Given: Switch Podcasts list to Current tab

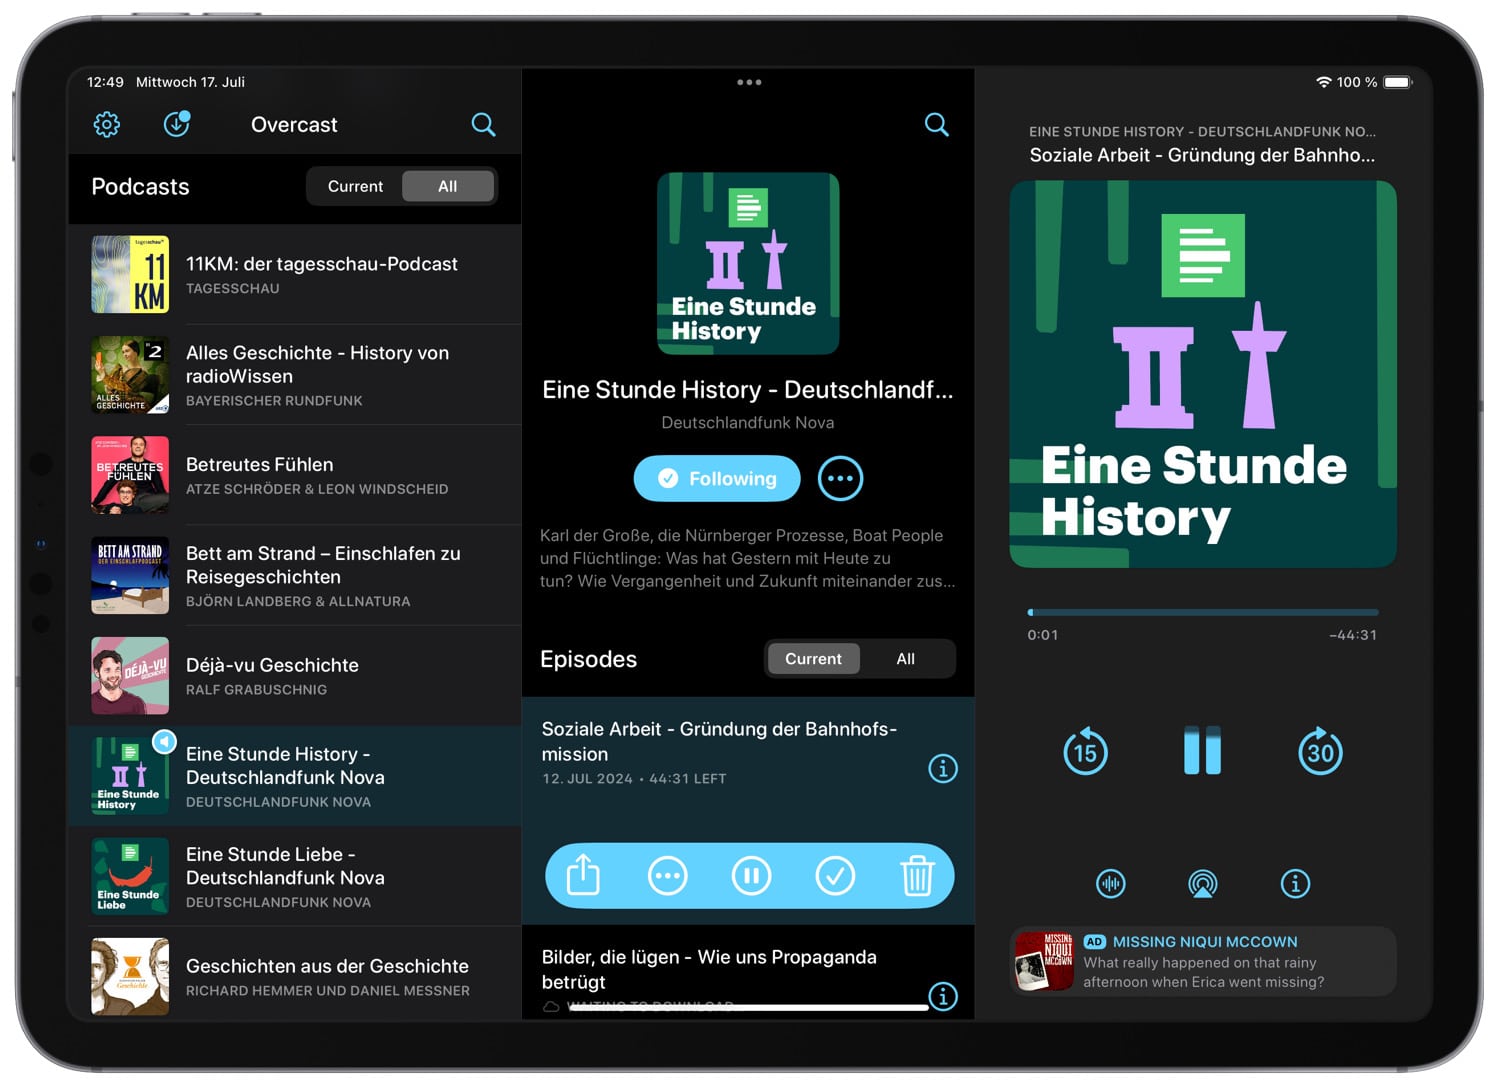Looking at the screenshot, I should coord(355,187).
